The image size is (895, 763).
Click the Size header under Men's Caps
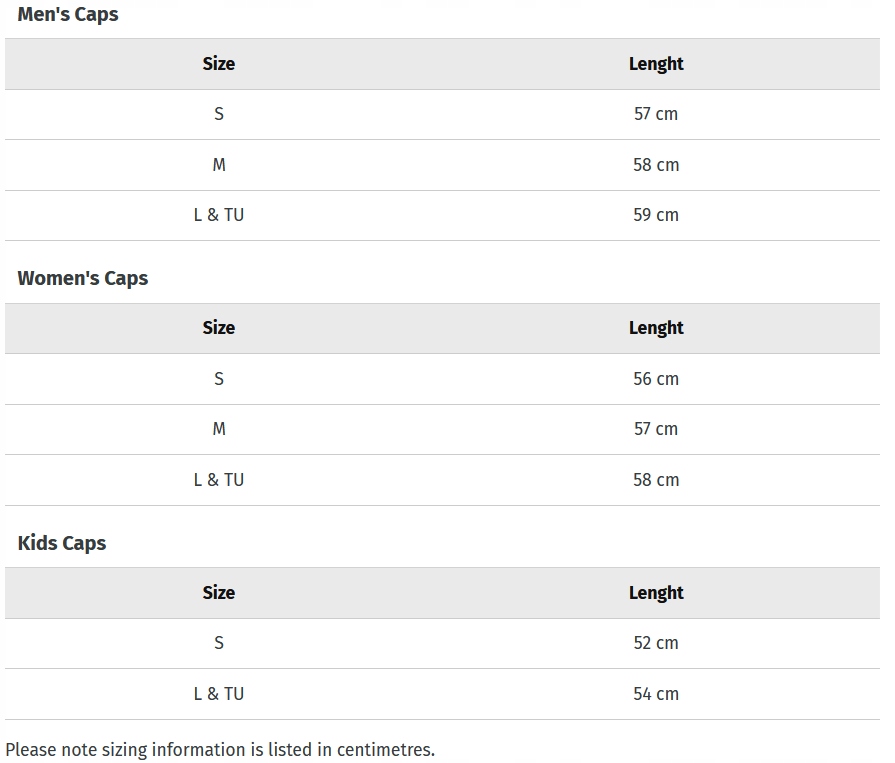tap(219, 64)
